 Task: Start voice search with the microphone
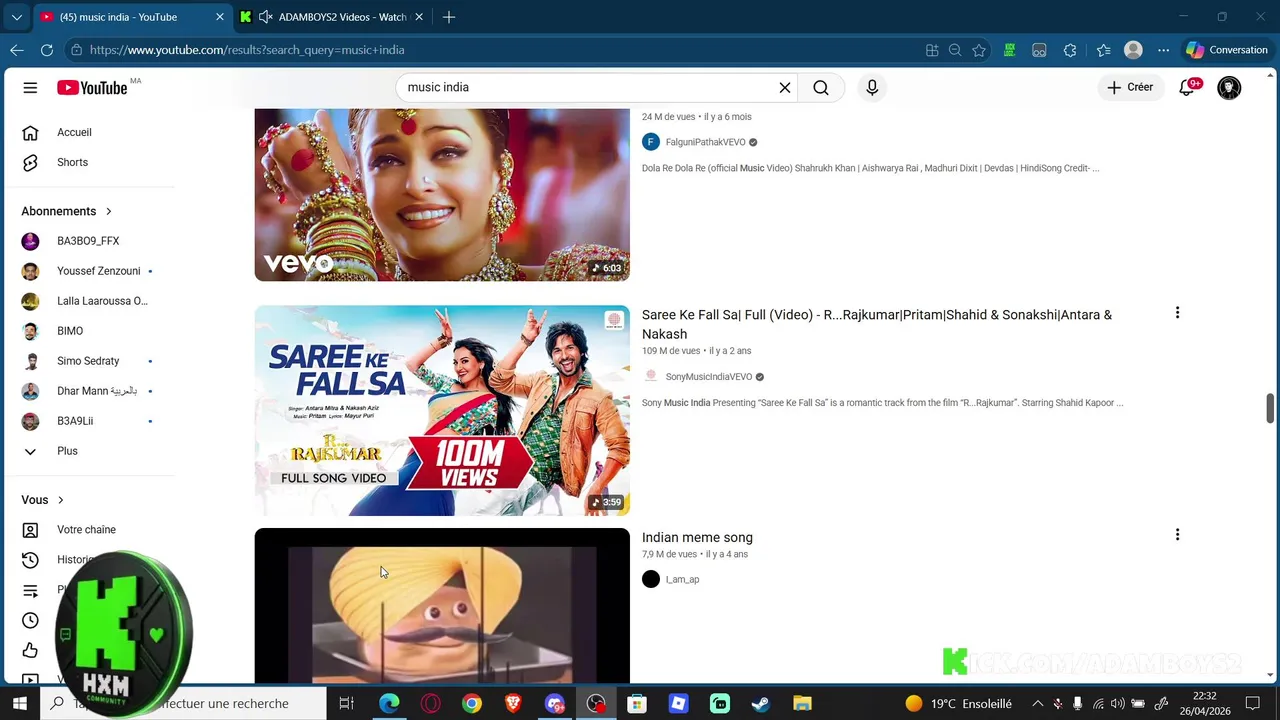[x=872, y=88]
